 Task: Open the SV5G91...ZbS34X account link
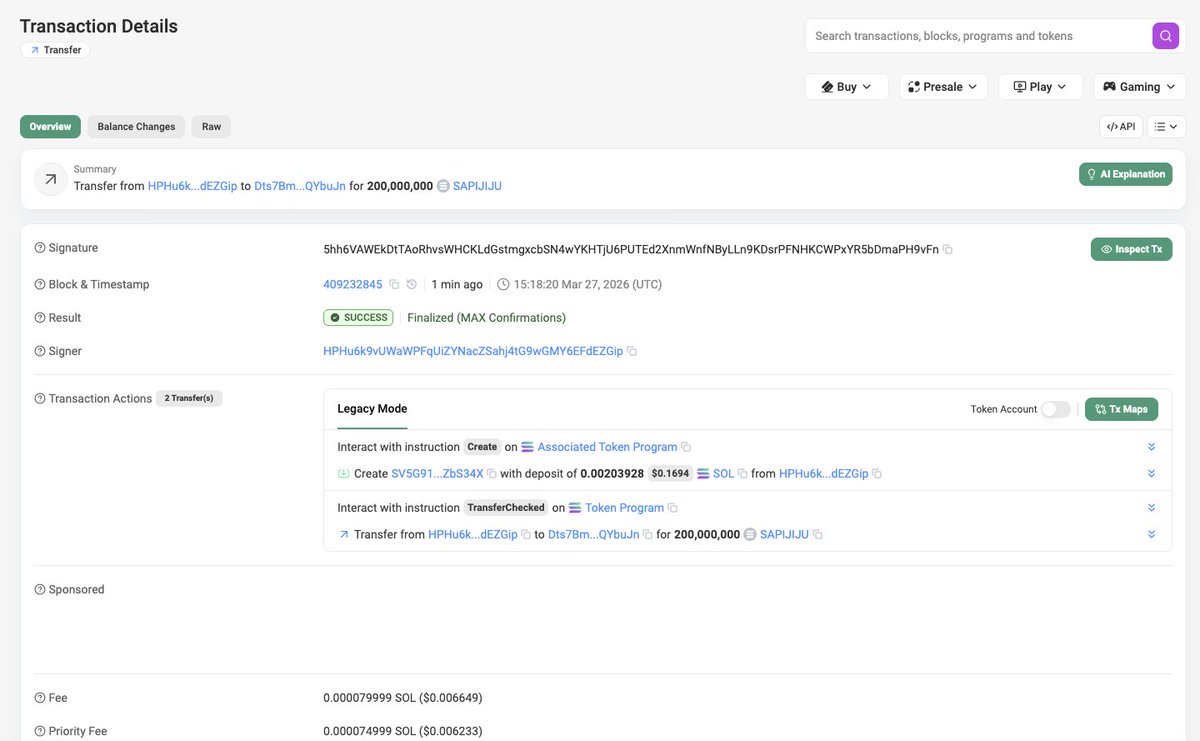click(x=437, y=474)
